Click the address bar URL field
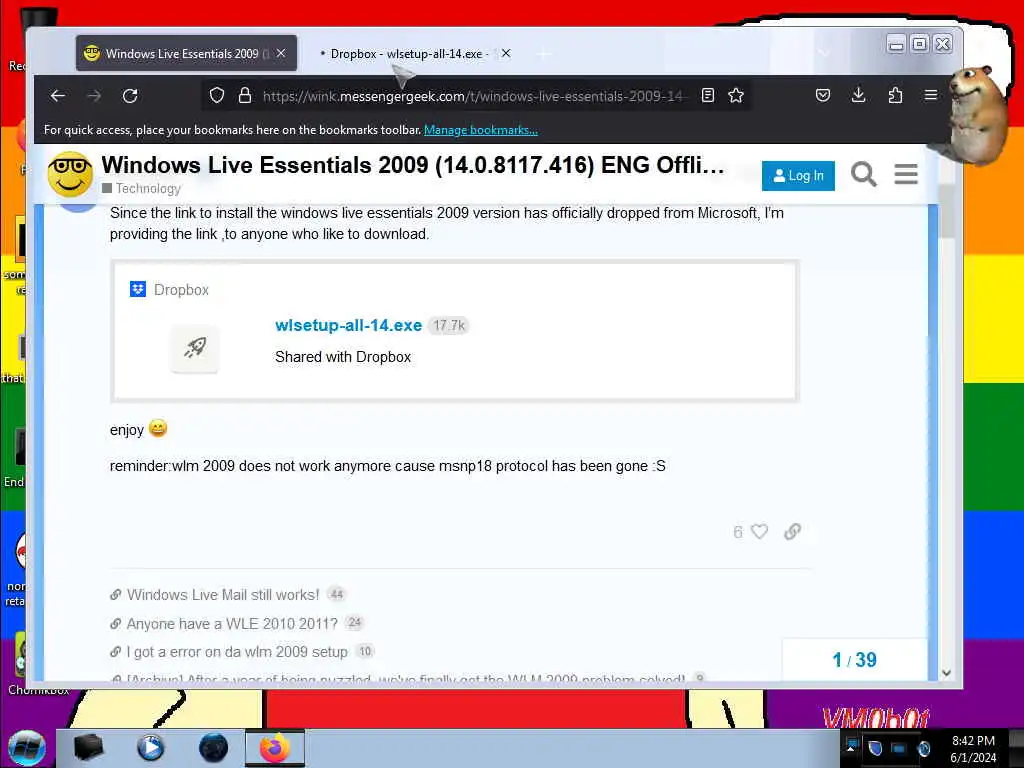This screenshot has width=1024, height=768. point(473,96)
